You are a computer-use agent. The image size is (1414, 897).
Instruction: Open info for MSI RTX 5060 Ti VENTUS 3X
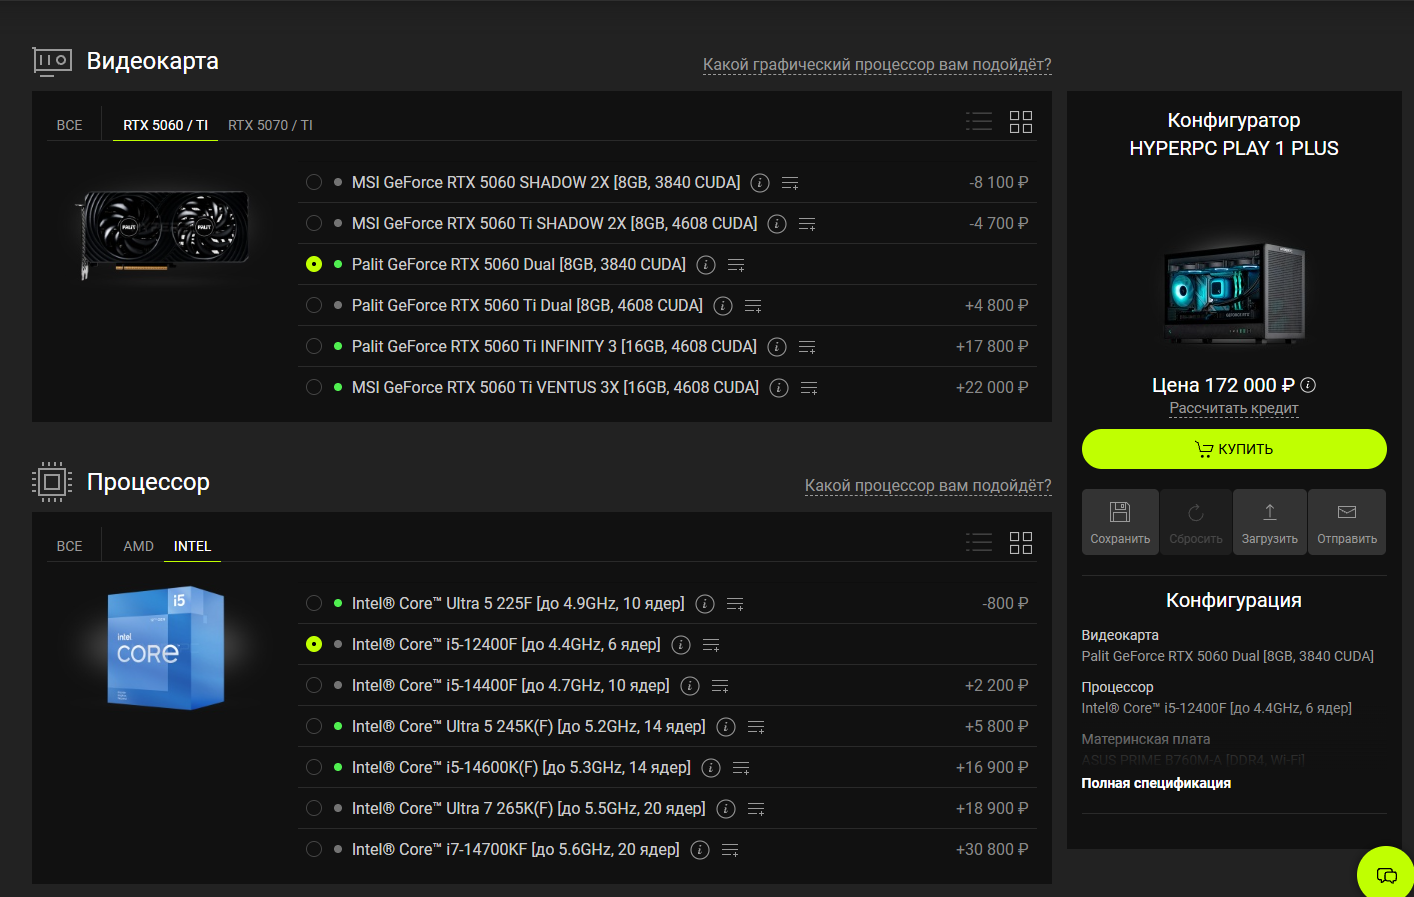pos(779,388)
